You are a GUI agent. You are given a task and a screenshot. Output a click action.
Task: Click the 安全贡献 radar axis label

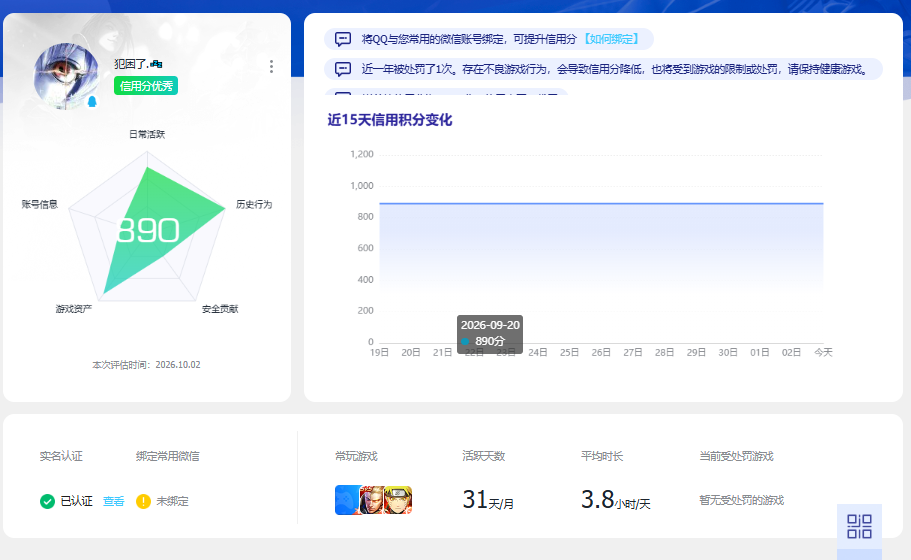220,309
